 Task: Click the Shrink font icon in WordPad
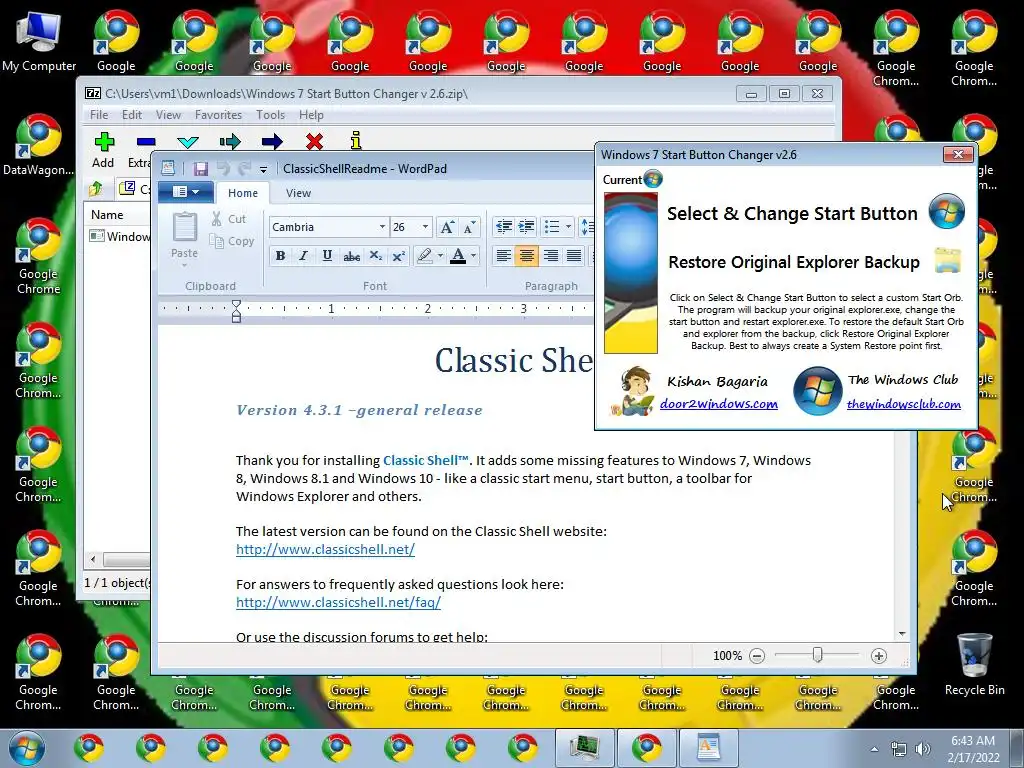(469, 227)
